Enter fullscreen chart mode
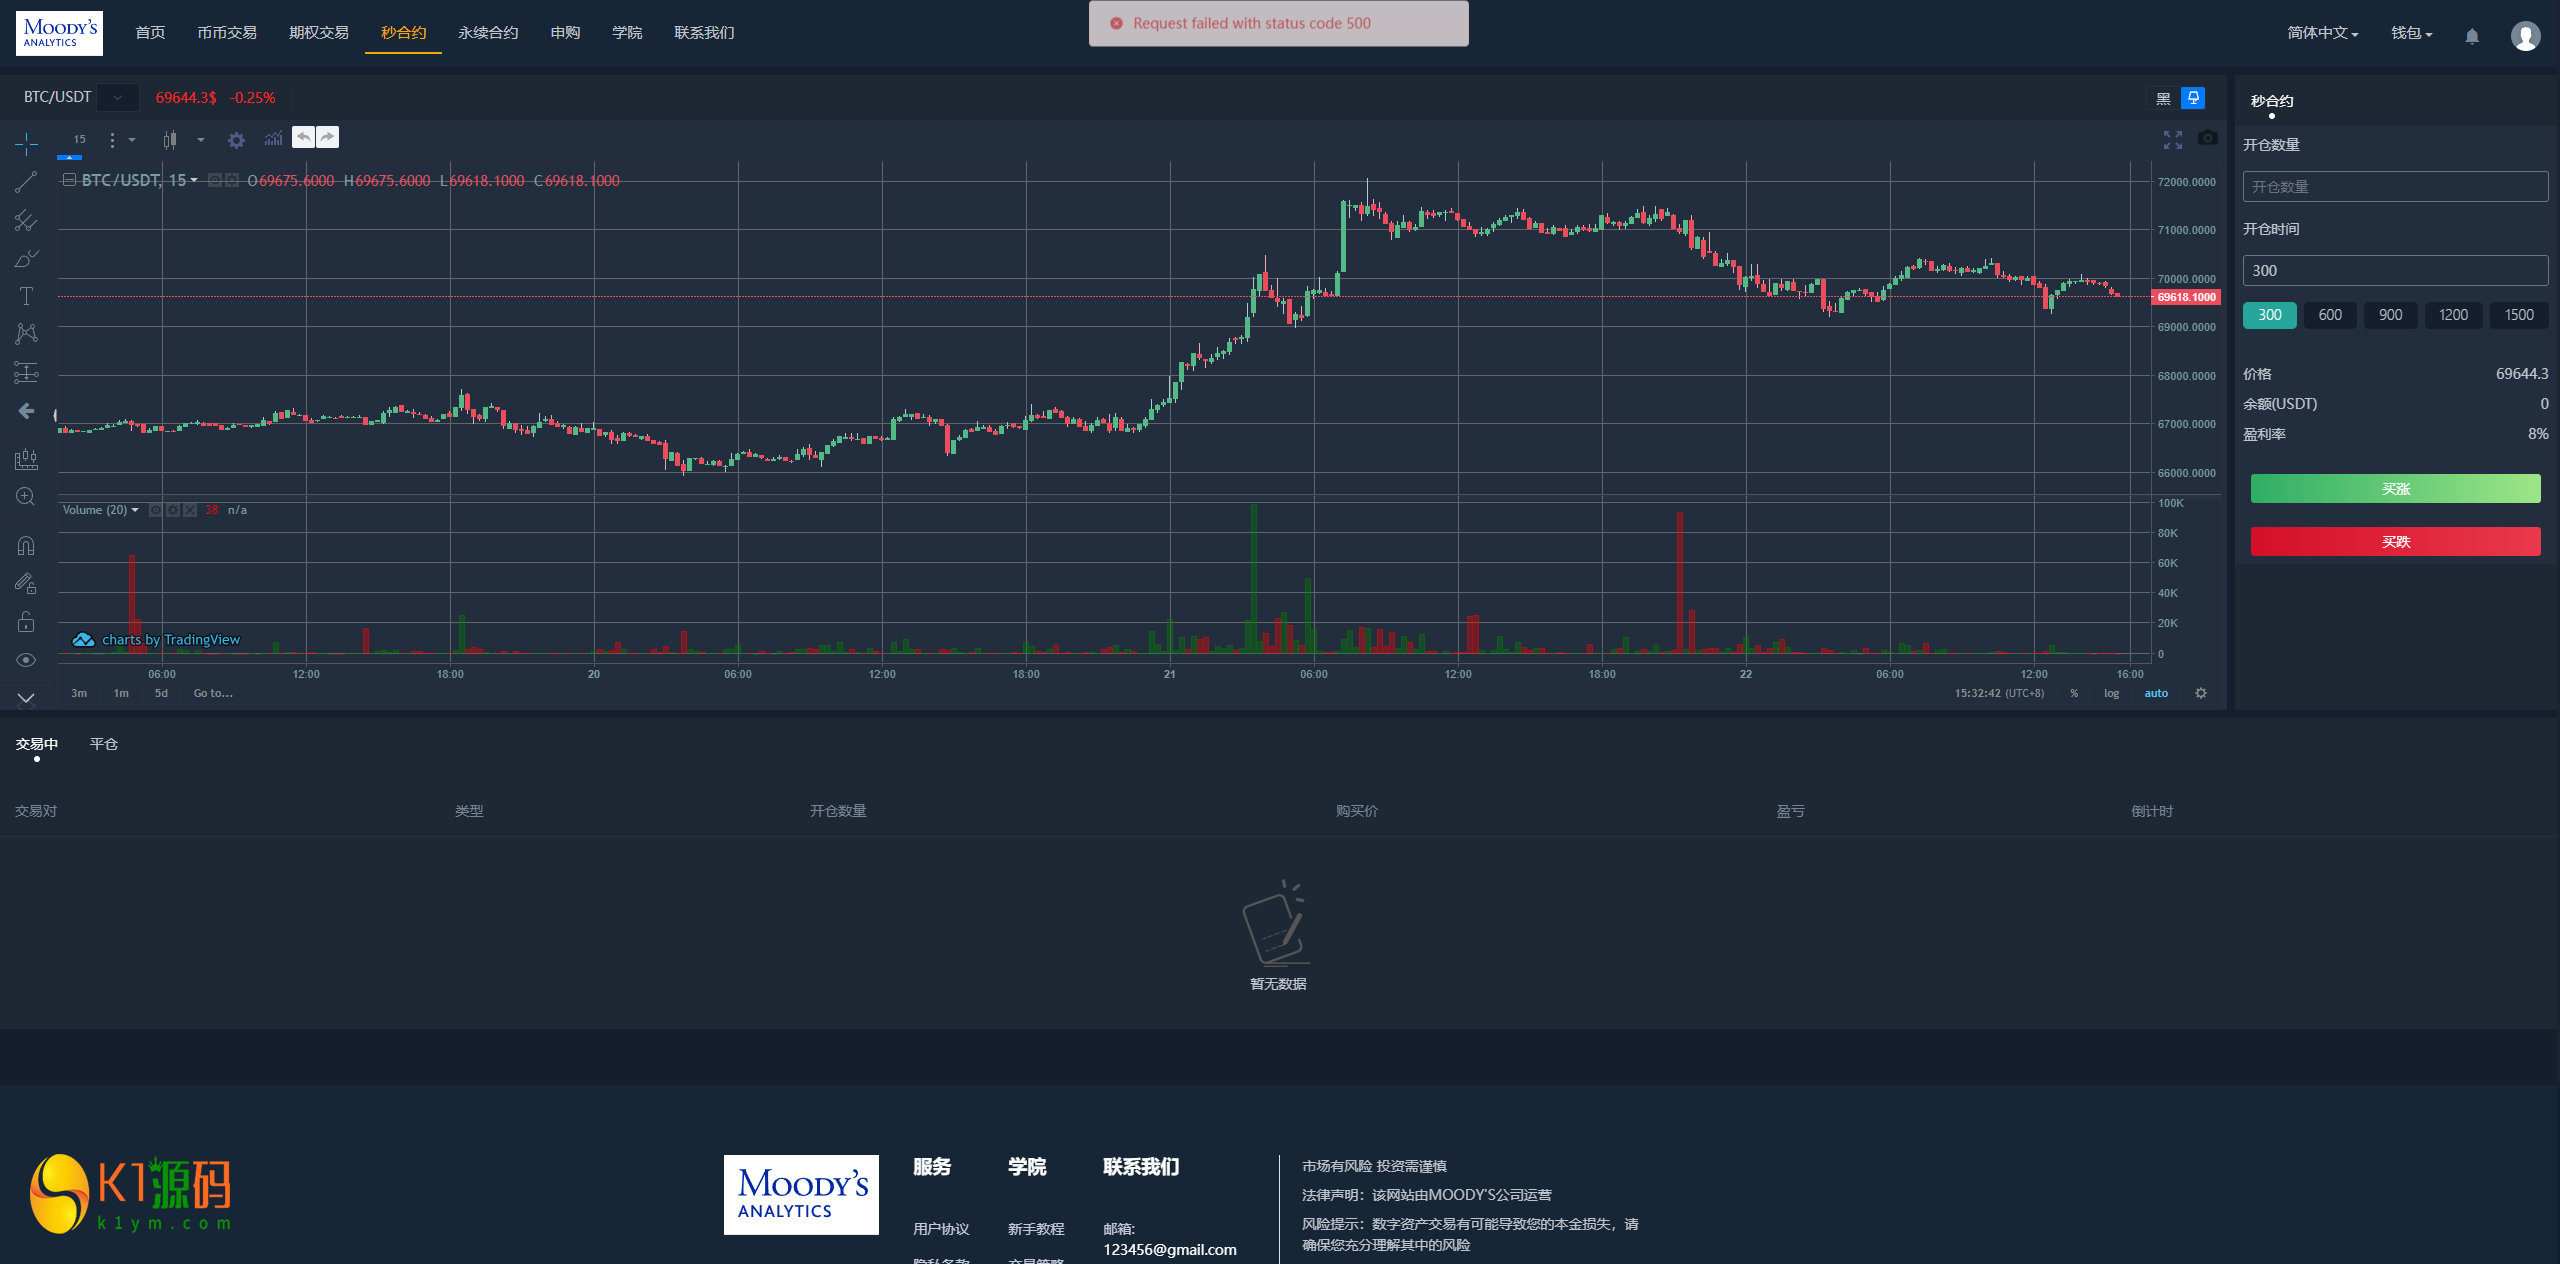 [2172, 140]
